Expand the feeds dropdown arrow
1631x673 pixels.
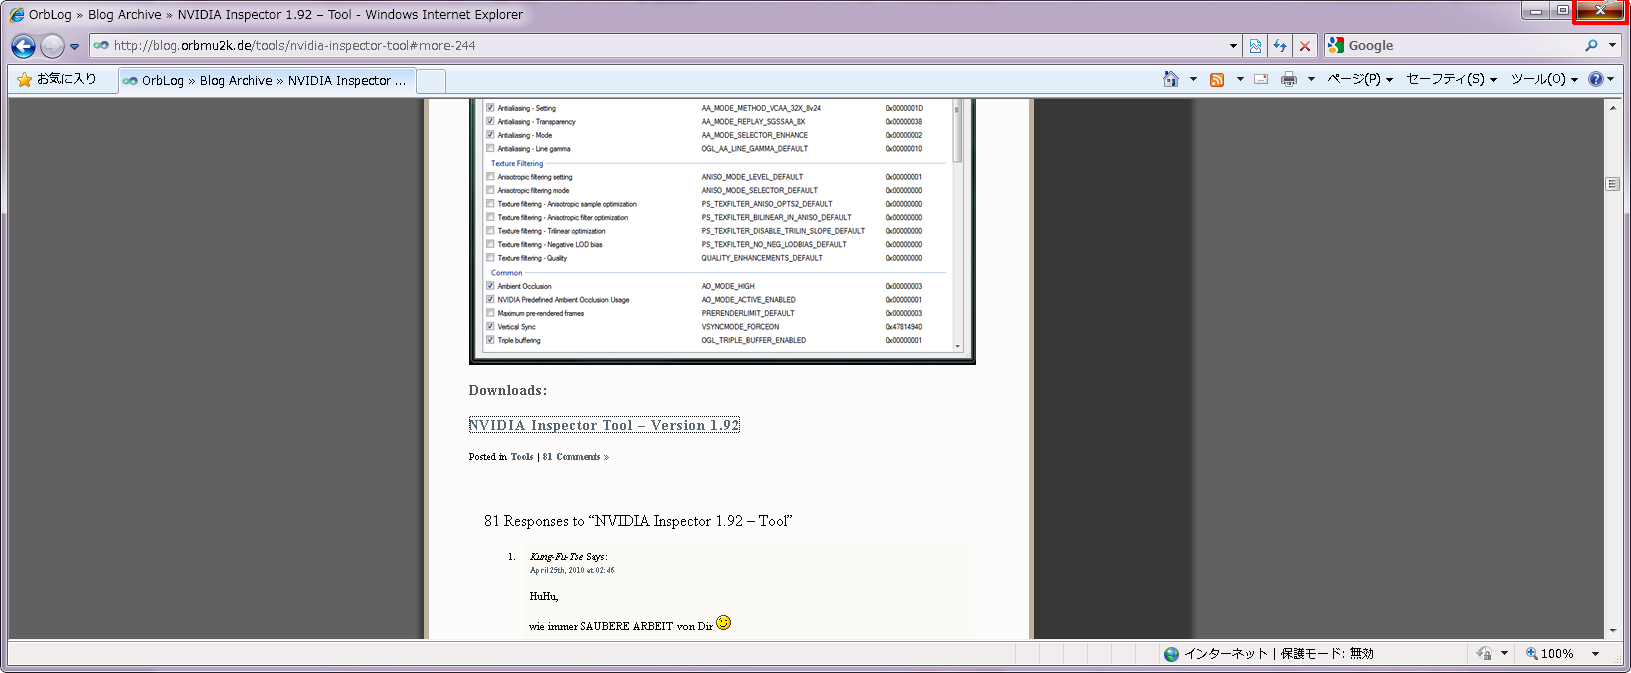(1240, 79)
